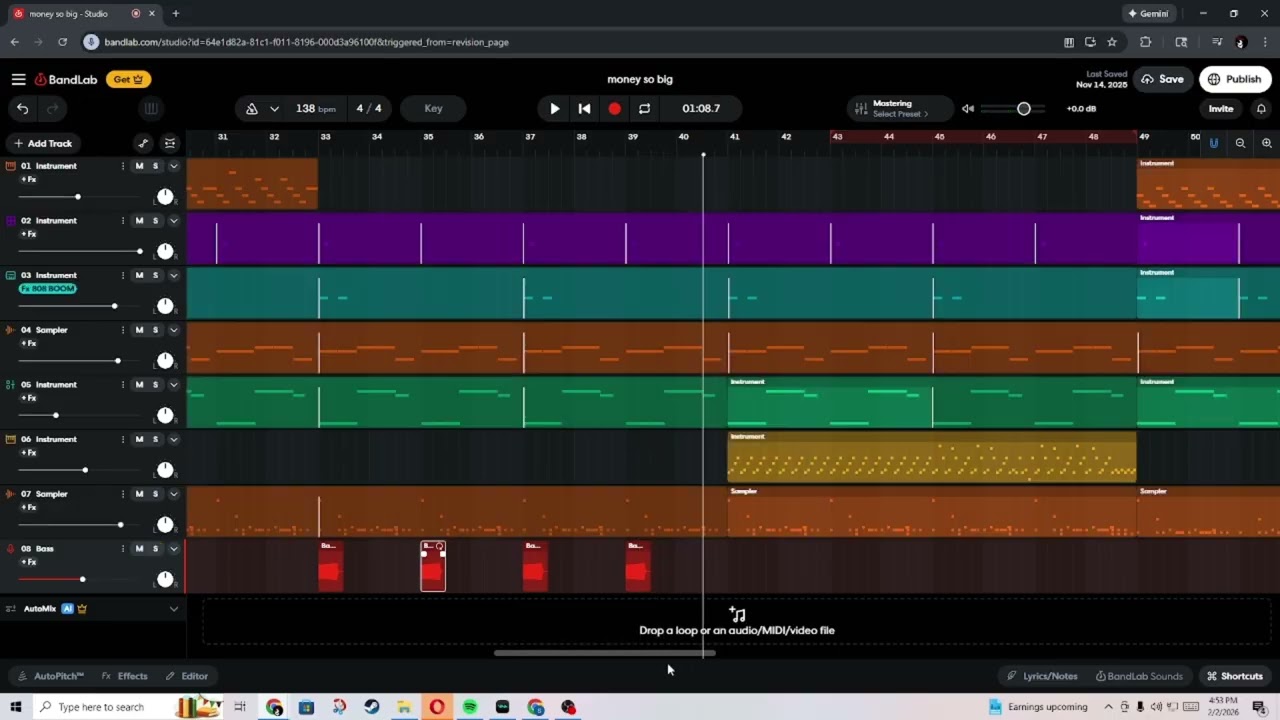Click the timeline horizontal scrollbar

[x=605, y=654]
